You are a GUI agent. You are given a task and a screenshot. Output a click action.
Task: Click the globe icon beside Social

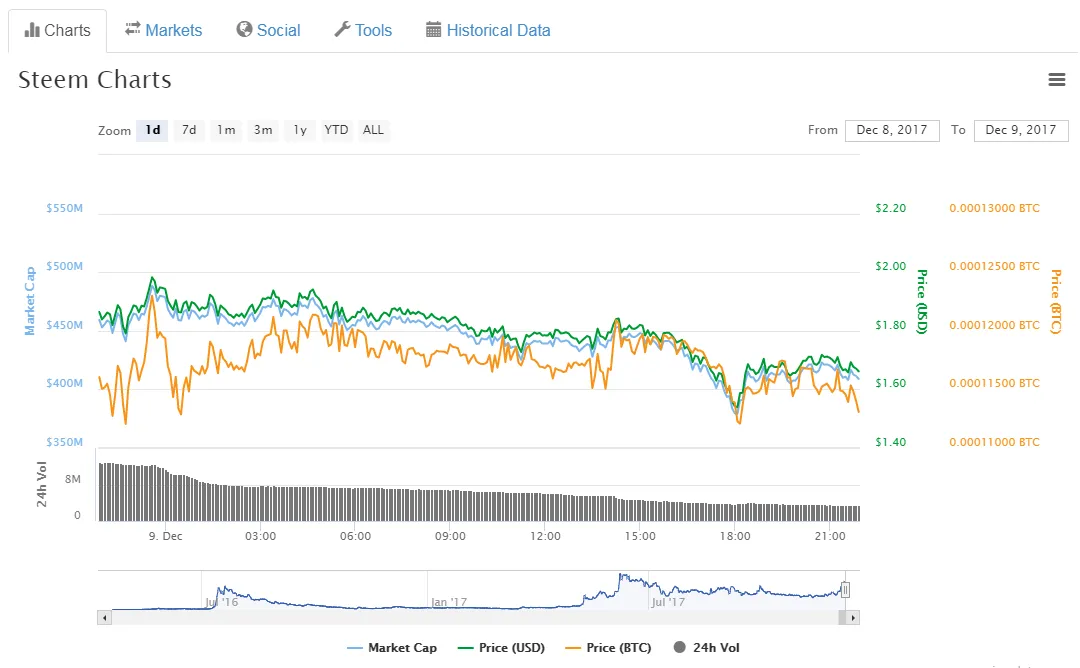tap(244, 29)
